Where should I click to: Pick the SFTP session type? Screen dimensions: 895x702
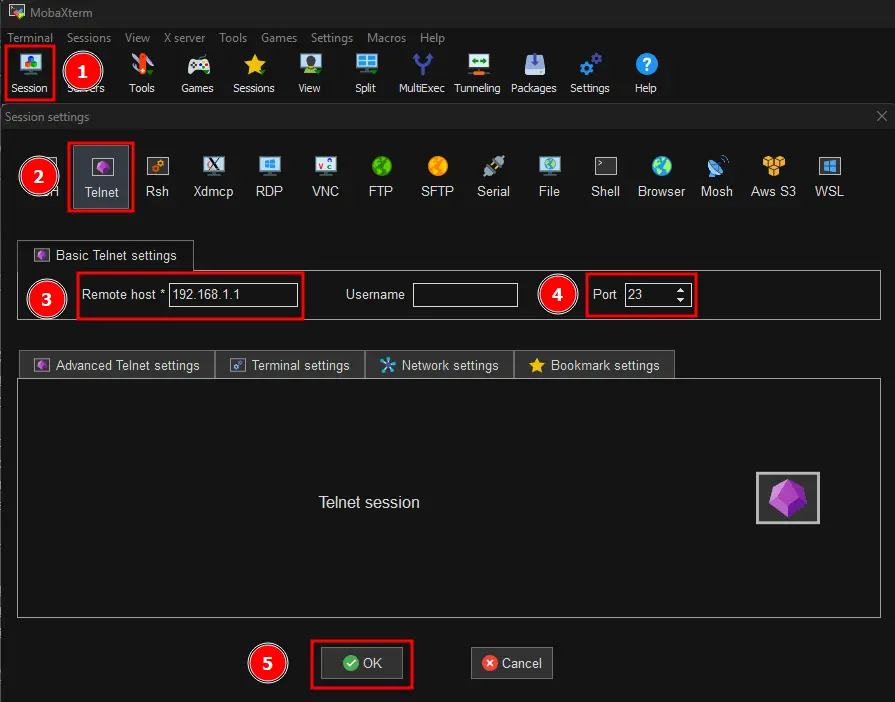coord(437,177)
